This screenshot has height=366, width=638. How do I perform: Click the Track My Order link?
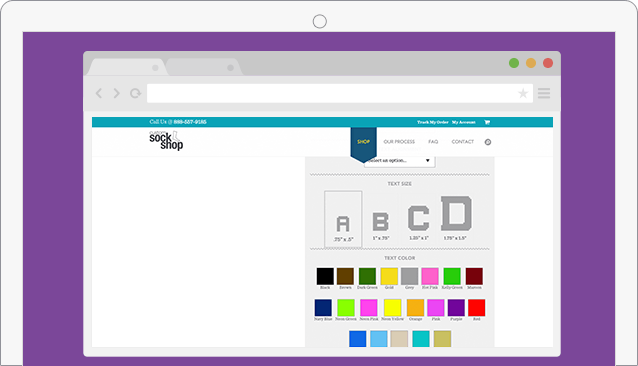(433, 122)
